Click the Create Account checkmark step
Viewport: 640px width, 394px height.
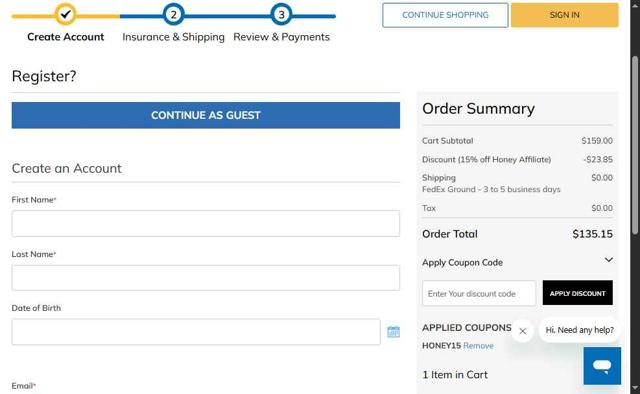(x=65, y=14)
